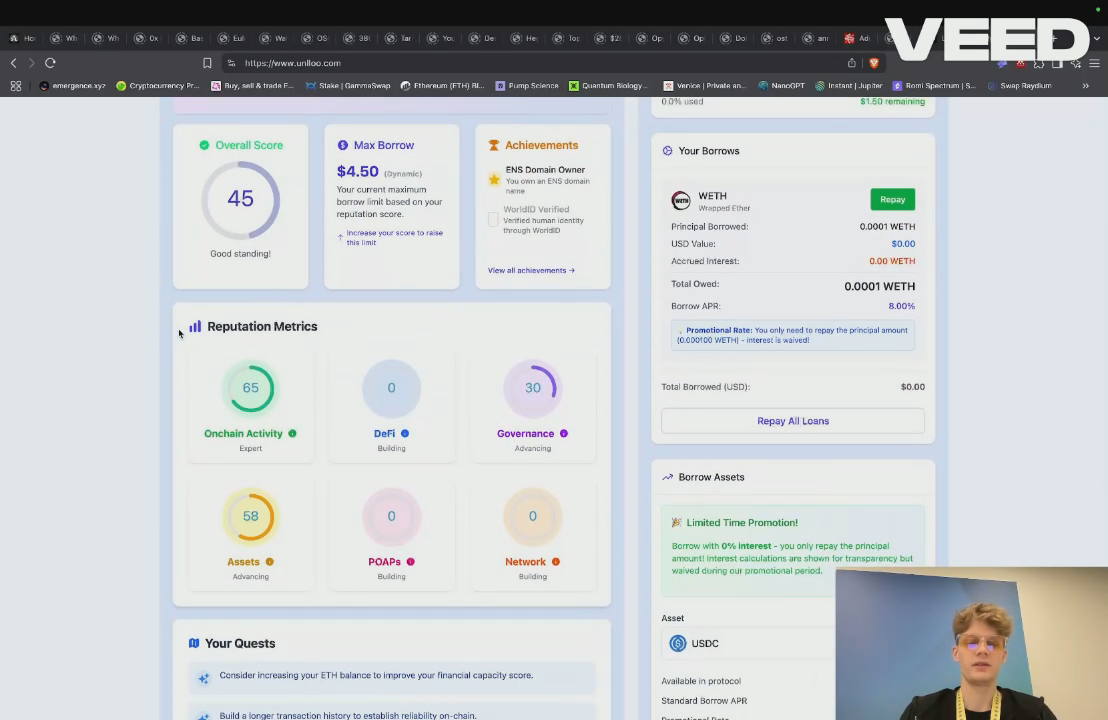Click the Promotional Rate notice box

(793, 335)
